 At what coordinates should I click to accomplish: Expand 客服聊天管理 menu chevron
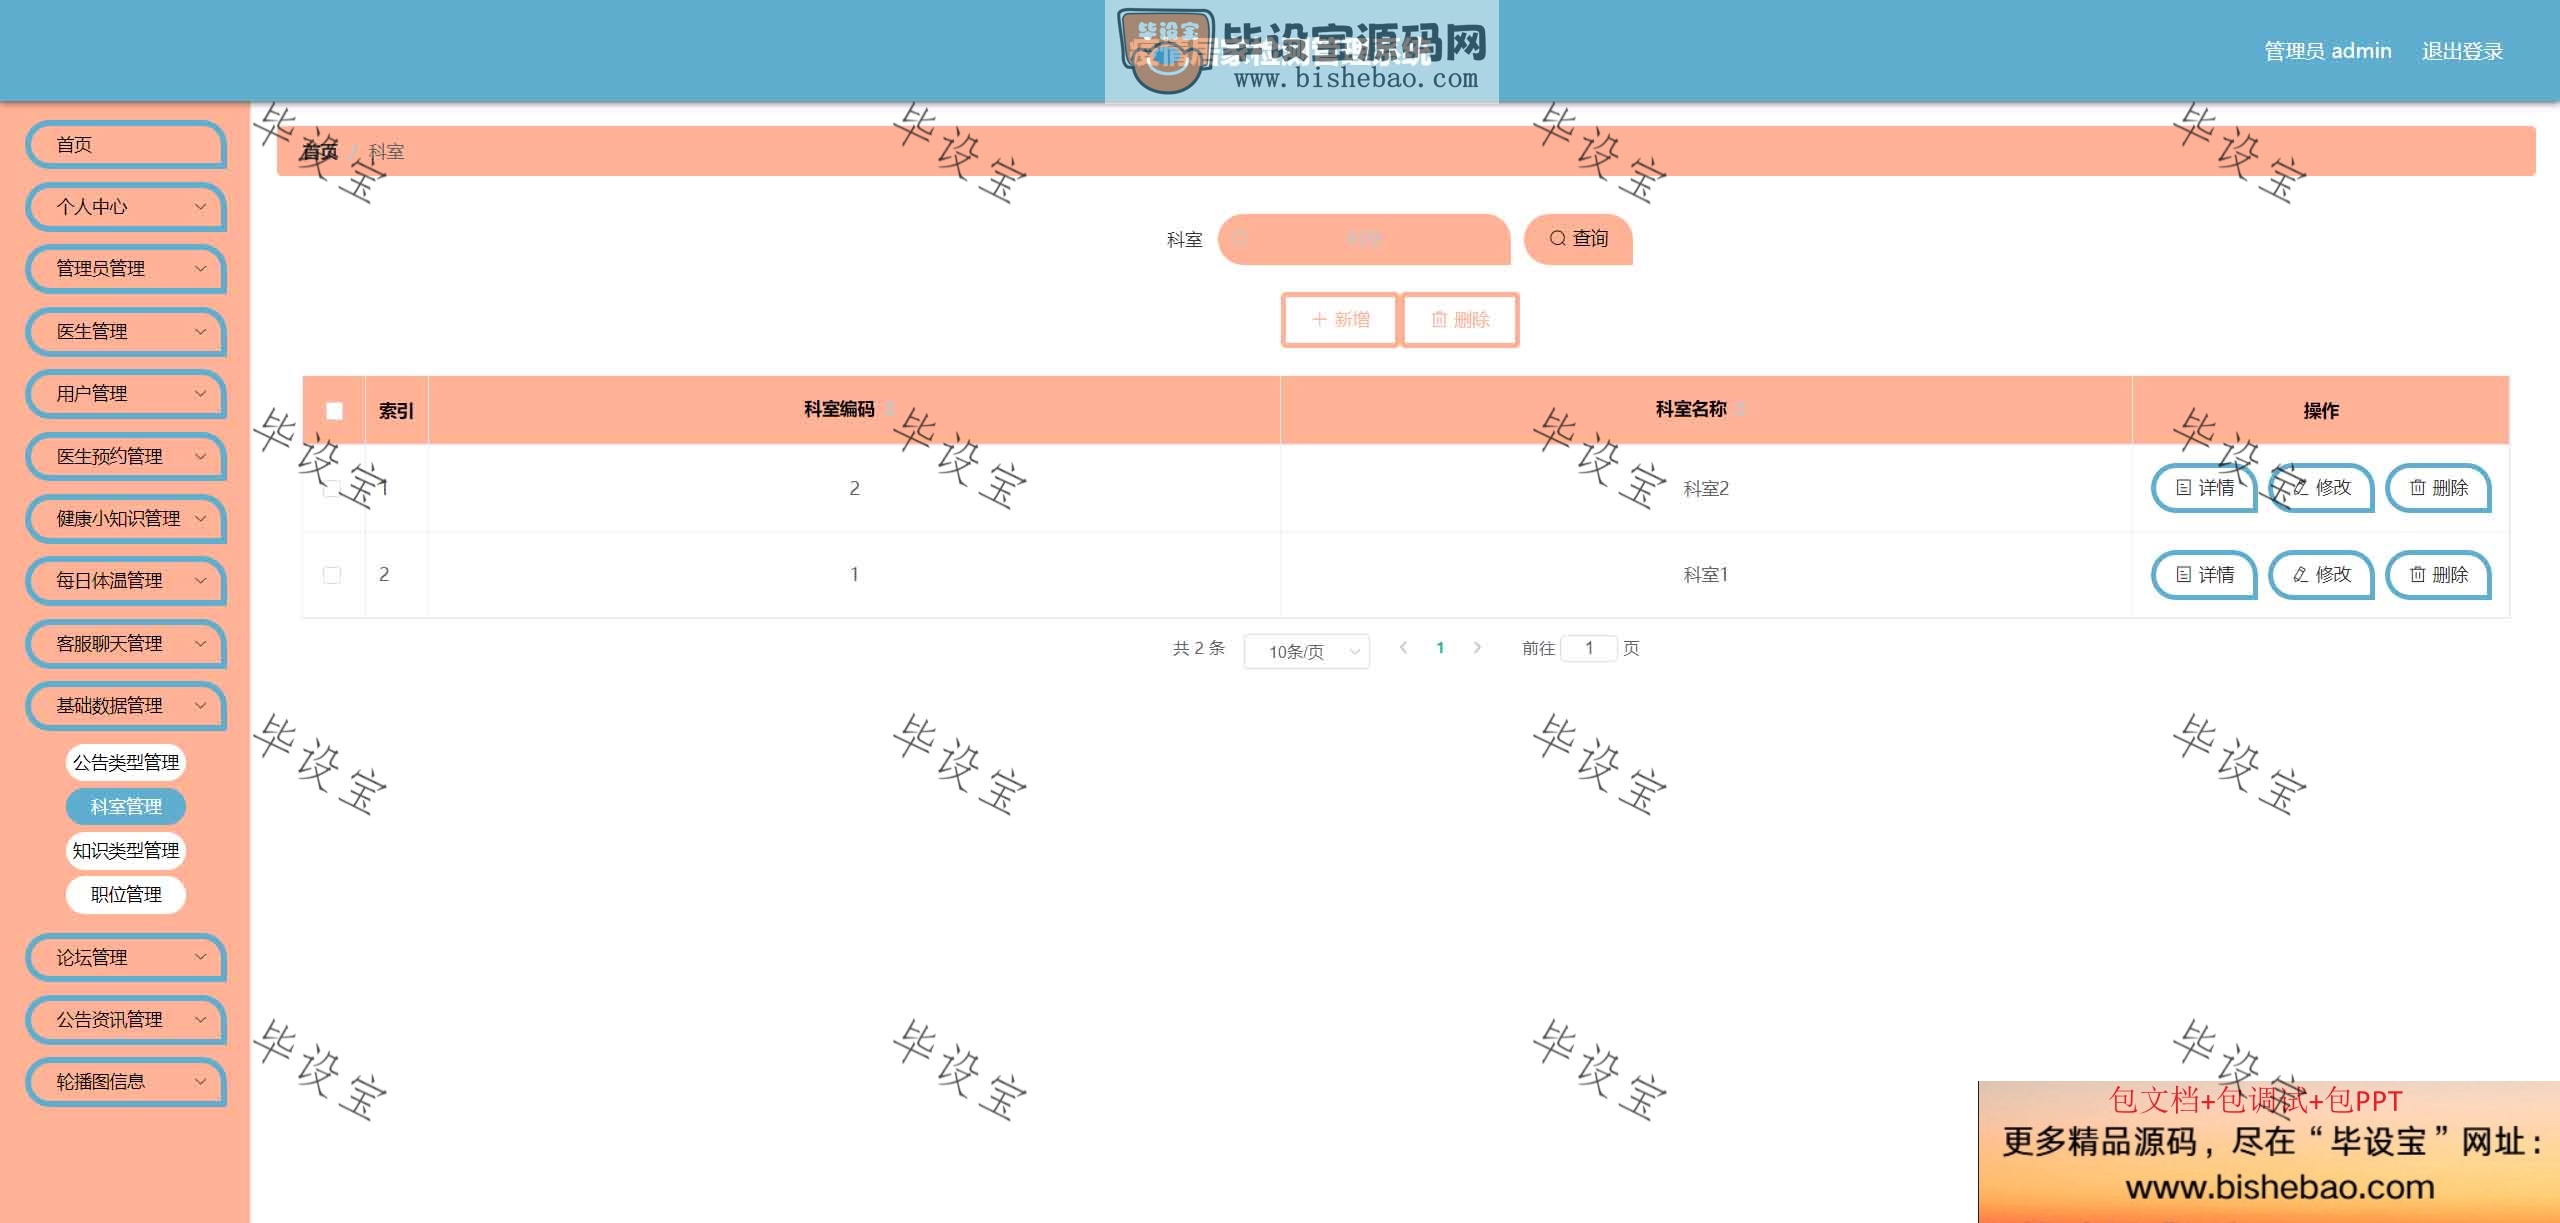[x=200, y=644]
